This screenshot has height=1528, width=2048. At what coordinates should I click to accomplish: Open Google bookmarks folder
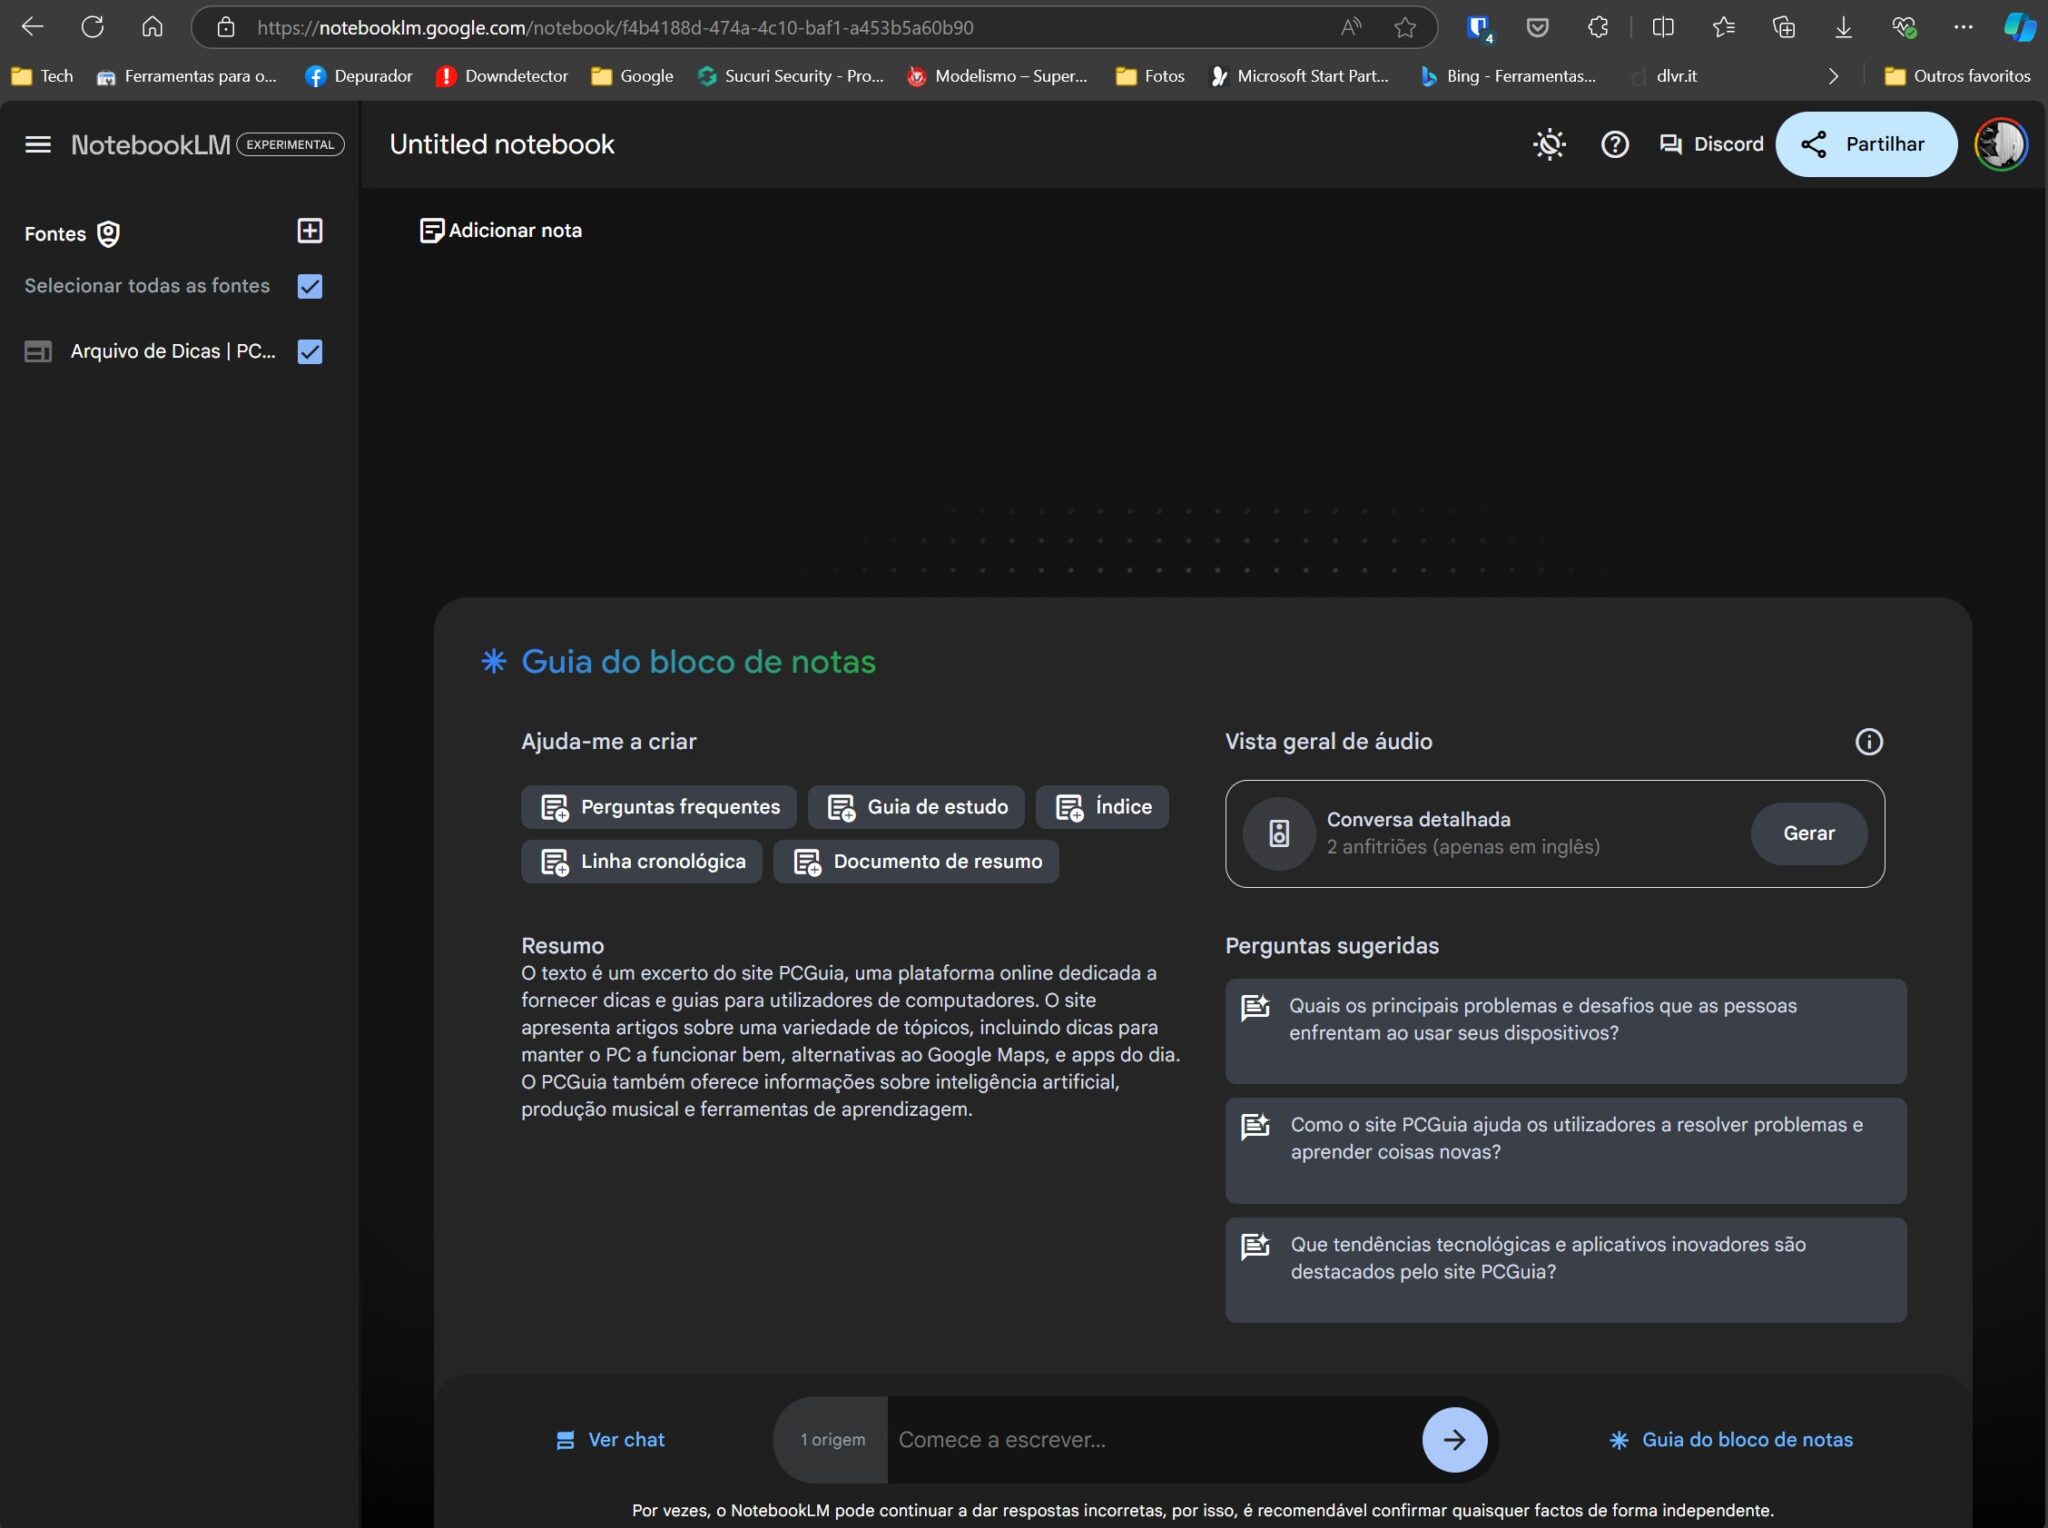(x=632, y=76)
